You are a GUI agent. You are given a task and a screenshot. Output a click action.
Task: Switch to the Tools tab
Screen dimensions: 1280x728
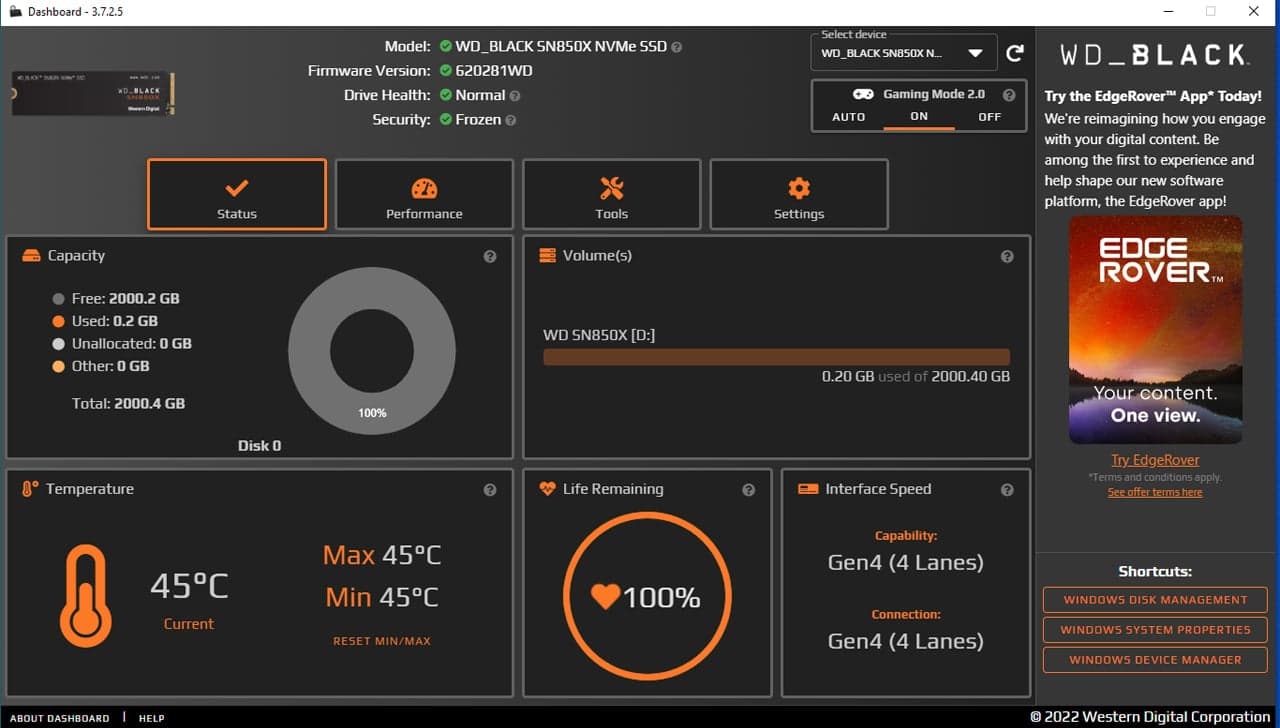(x=612, y=195)
